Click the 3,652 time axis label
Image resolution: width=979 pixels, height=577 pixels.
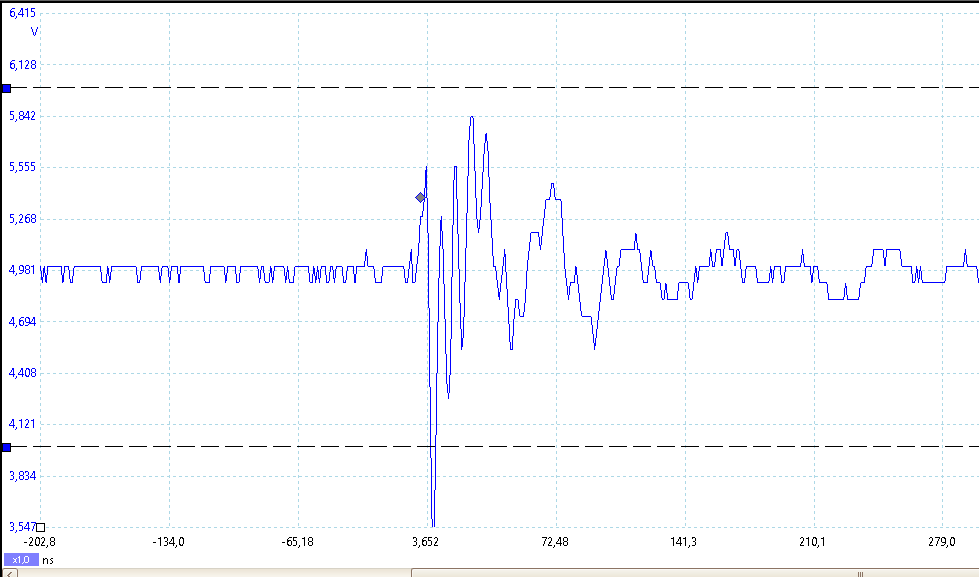coord(426,542)
